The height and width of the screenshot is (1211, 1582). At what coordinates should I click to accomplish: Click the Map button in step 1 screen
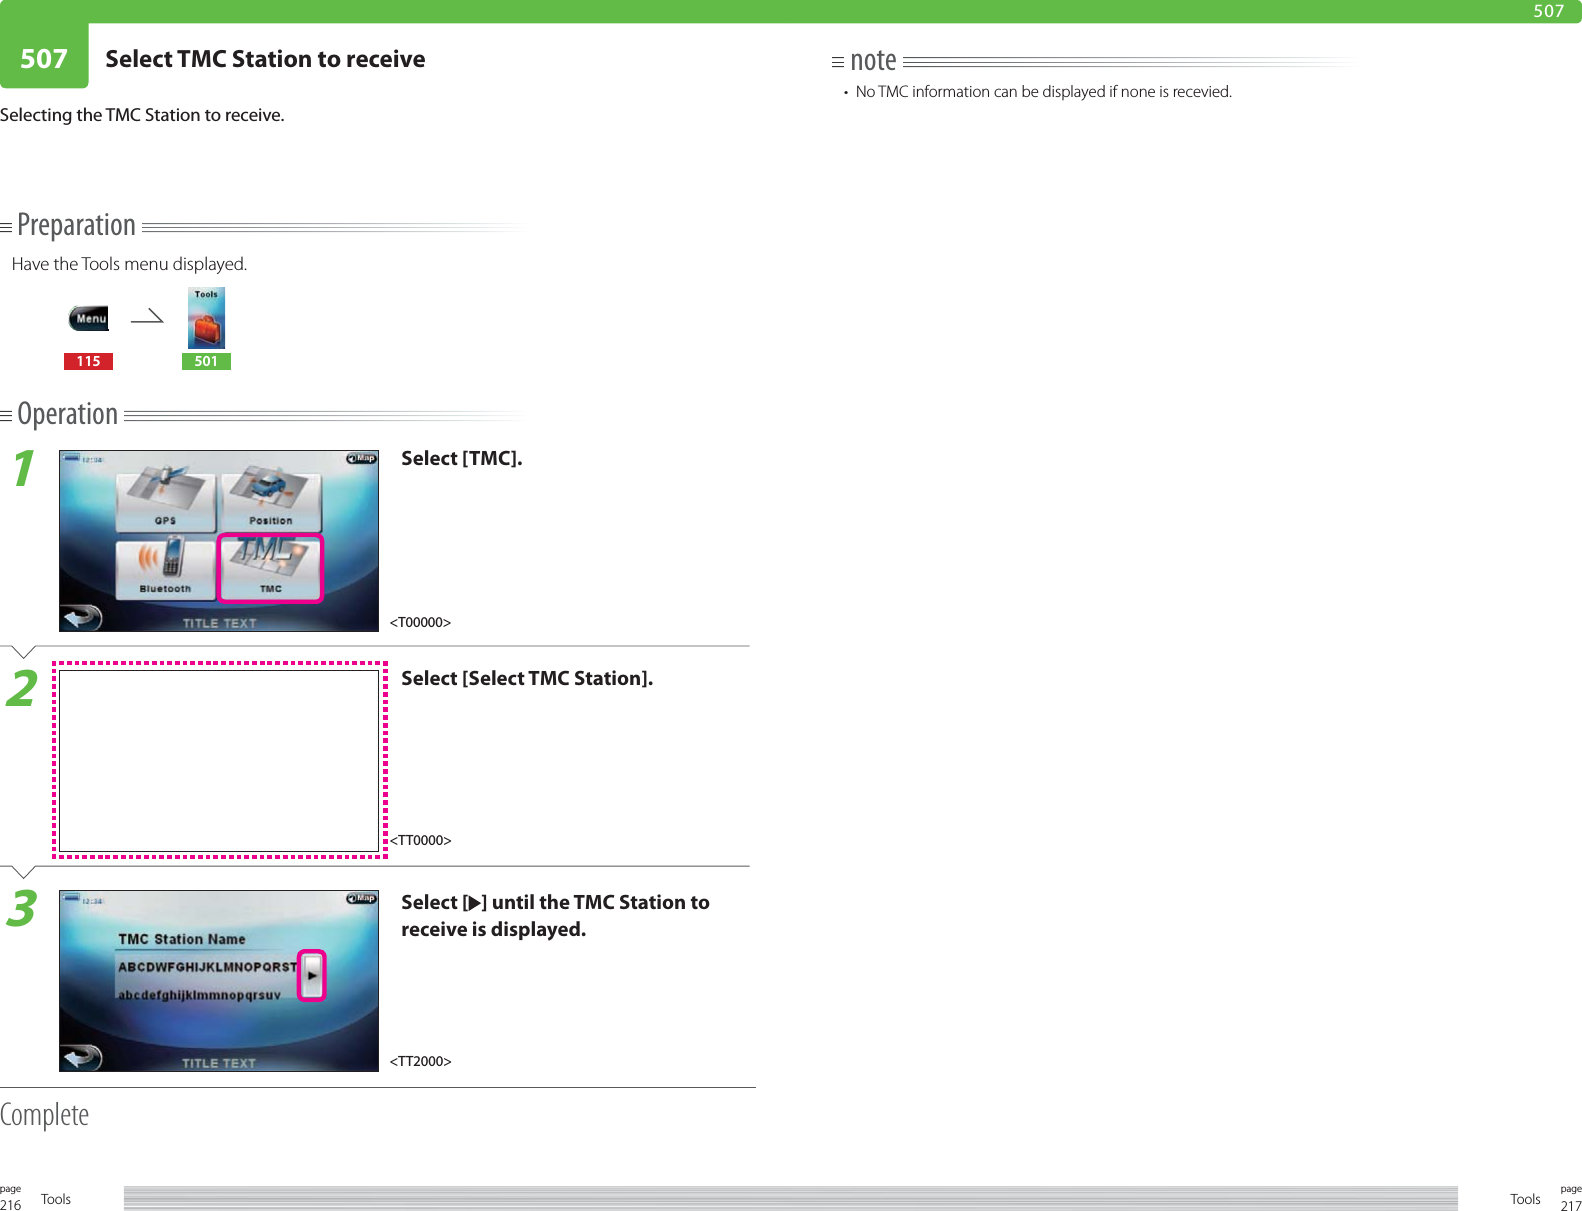pyautogui.click(x=361, y=459)
